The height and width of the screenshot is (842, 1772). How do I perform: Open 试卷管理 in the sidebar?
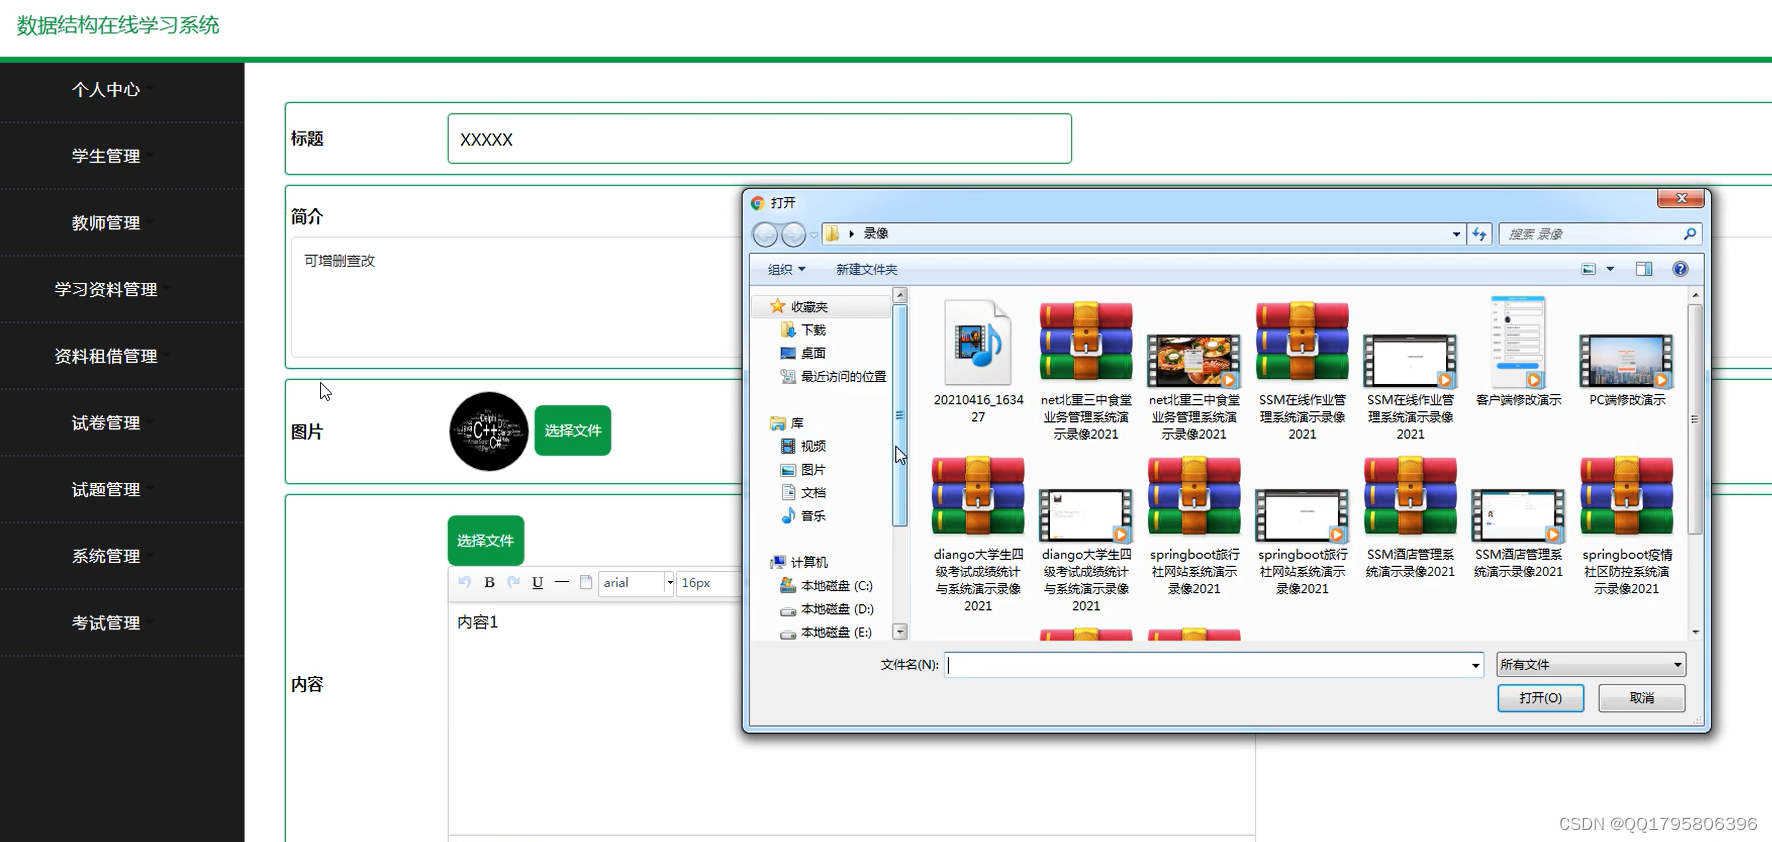[106, 423]
